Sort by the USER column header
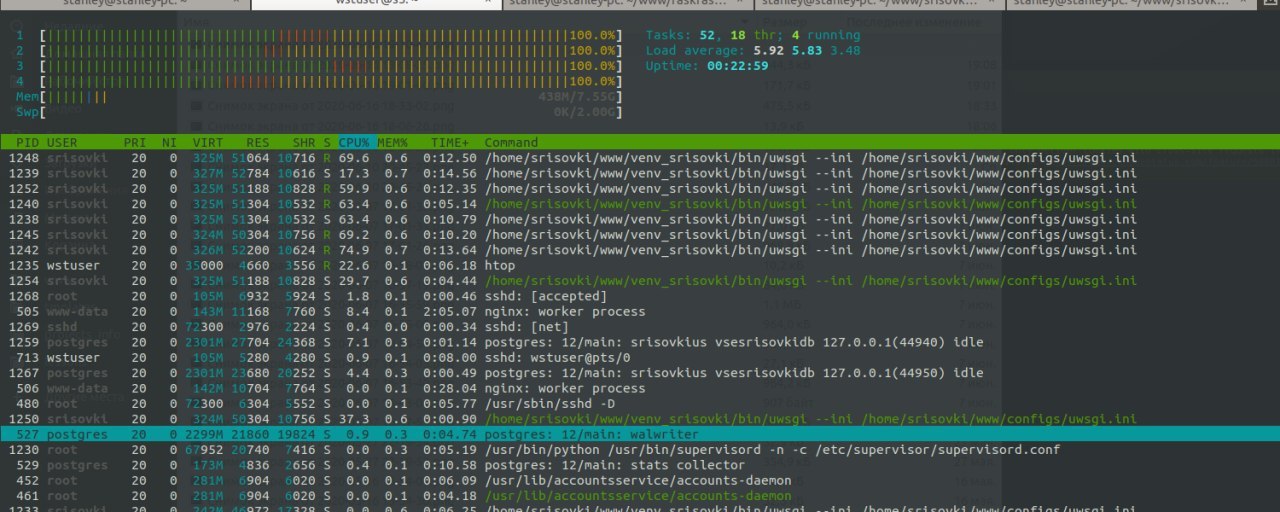Viewport: 1280px width, 512px height. [x=62, y=142]
